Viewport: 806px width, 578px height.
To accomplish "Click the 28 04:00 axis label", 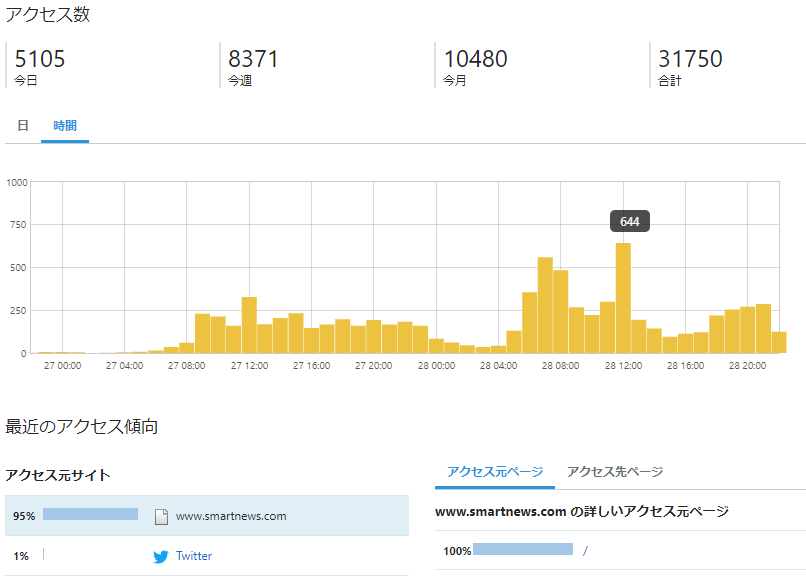I will 499,366.
